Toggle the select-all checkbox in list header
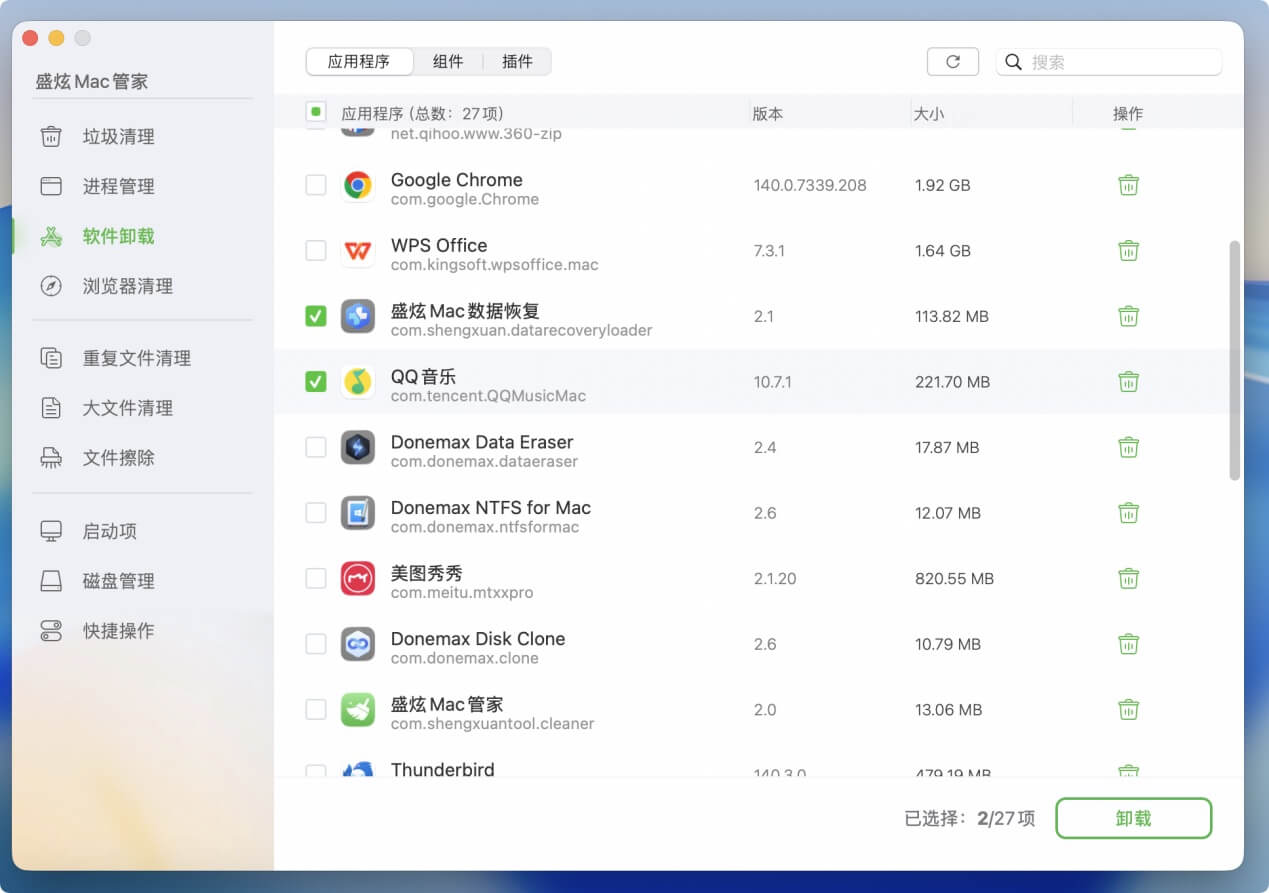 316,113
